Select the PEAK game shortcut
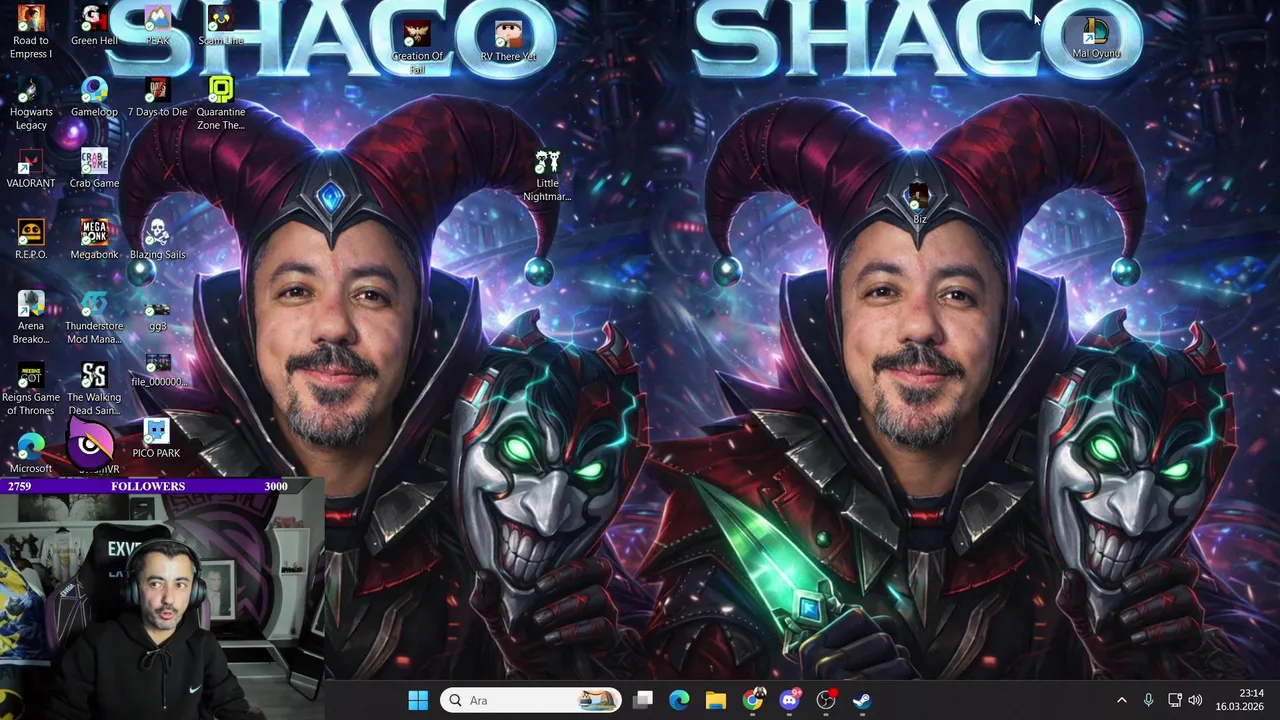The height and width of the screenshot is (720, 1280). point(157,26)
